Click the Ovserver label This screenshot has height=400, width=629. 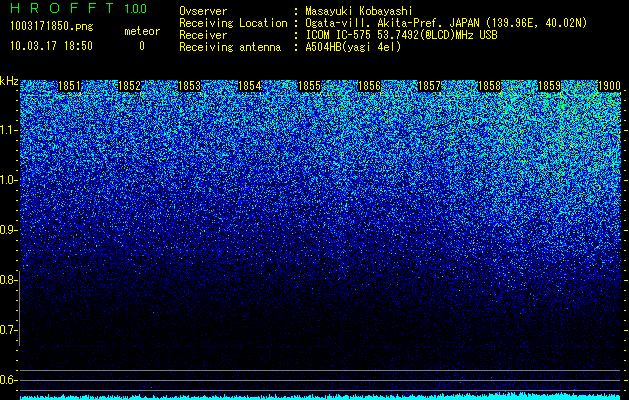click(x=203, y=11)
